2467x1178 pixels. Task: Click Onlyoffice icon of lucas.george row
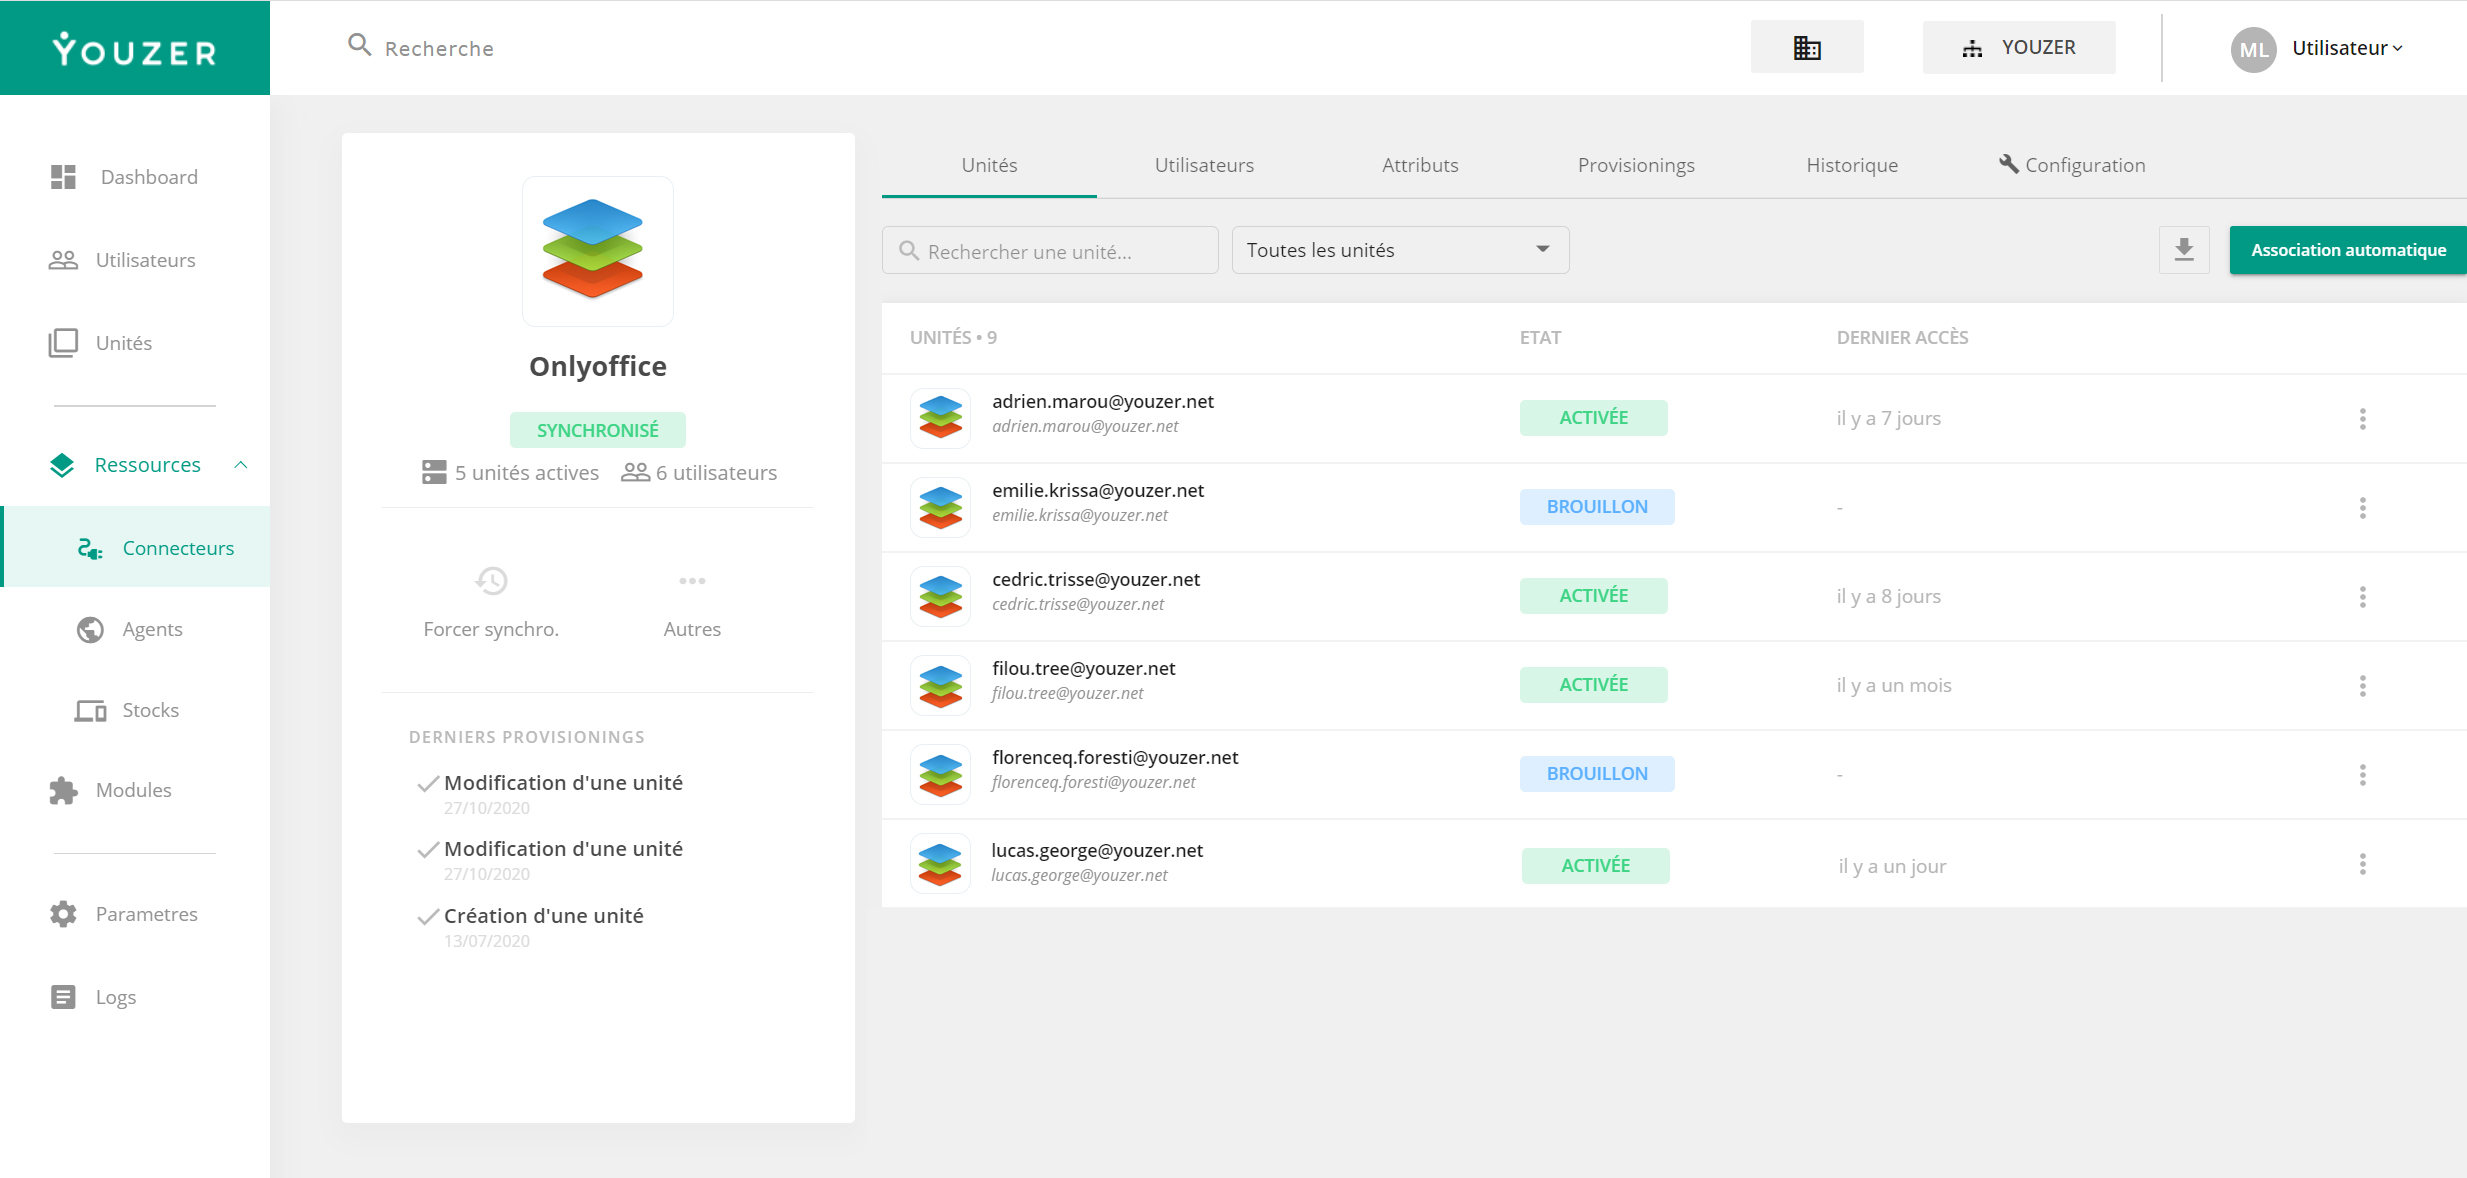[940, 864]
